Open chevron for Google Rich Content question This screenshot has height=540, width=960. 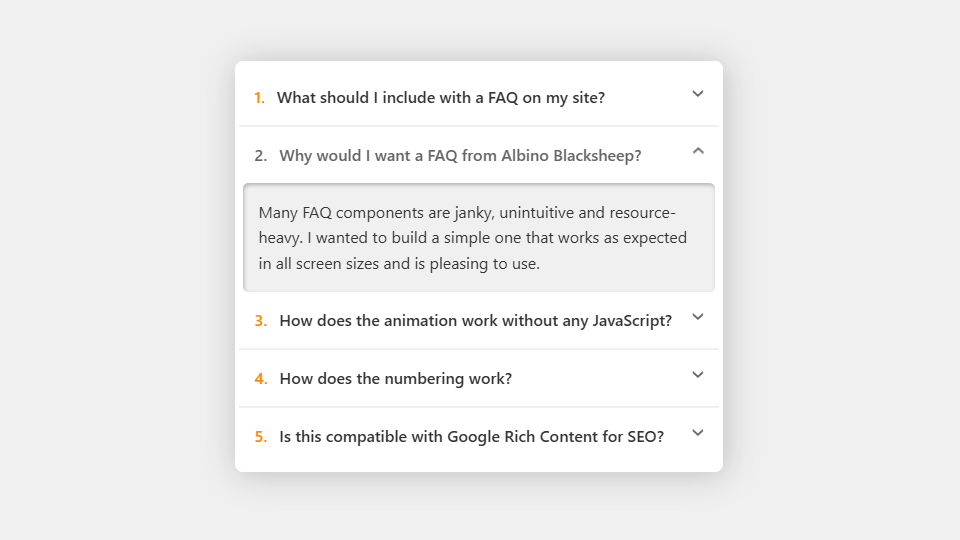pyautogui.click(x=698, y=433)
